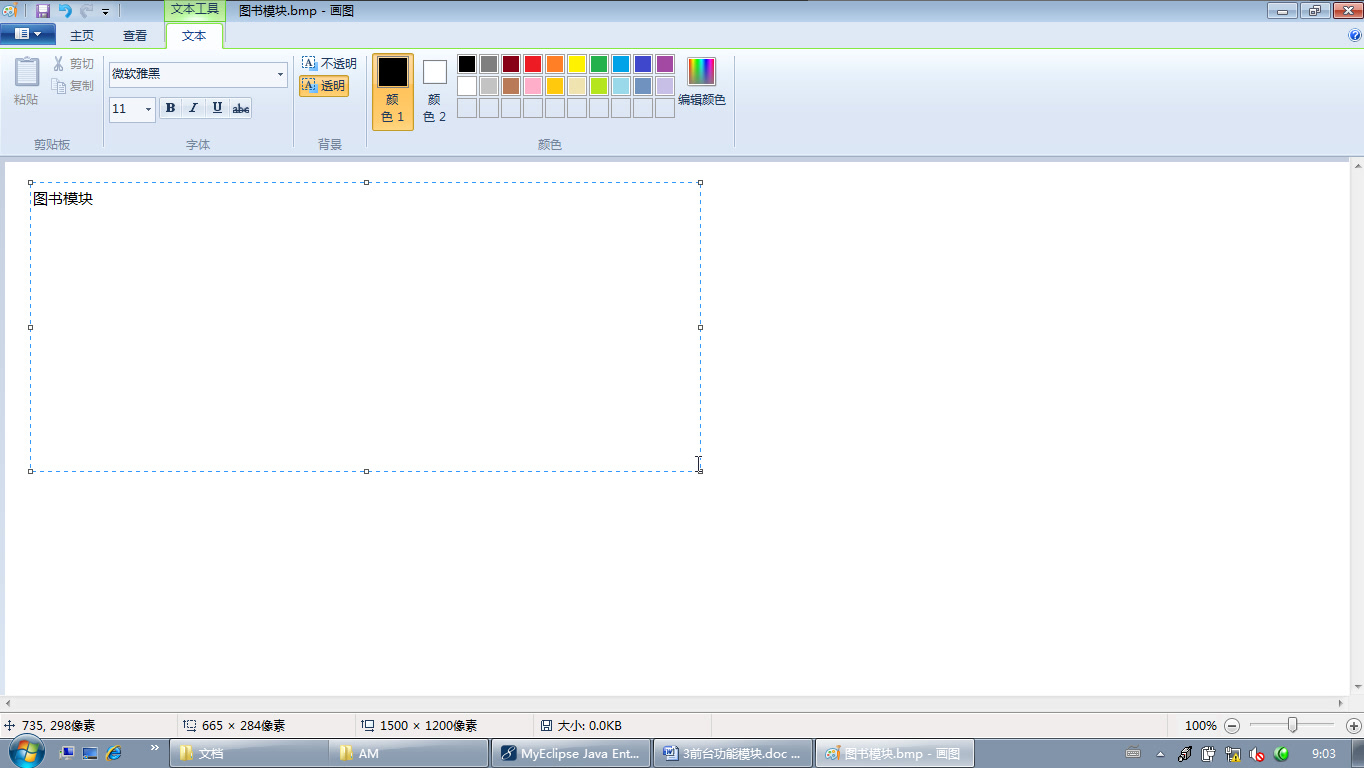Viewport: 1364px width, 768px height.
Task: Open the AM taskbar folder window
Action: 410,754
